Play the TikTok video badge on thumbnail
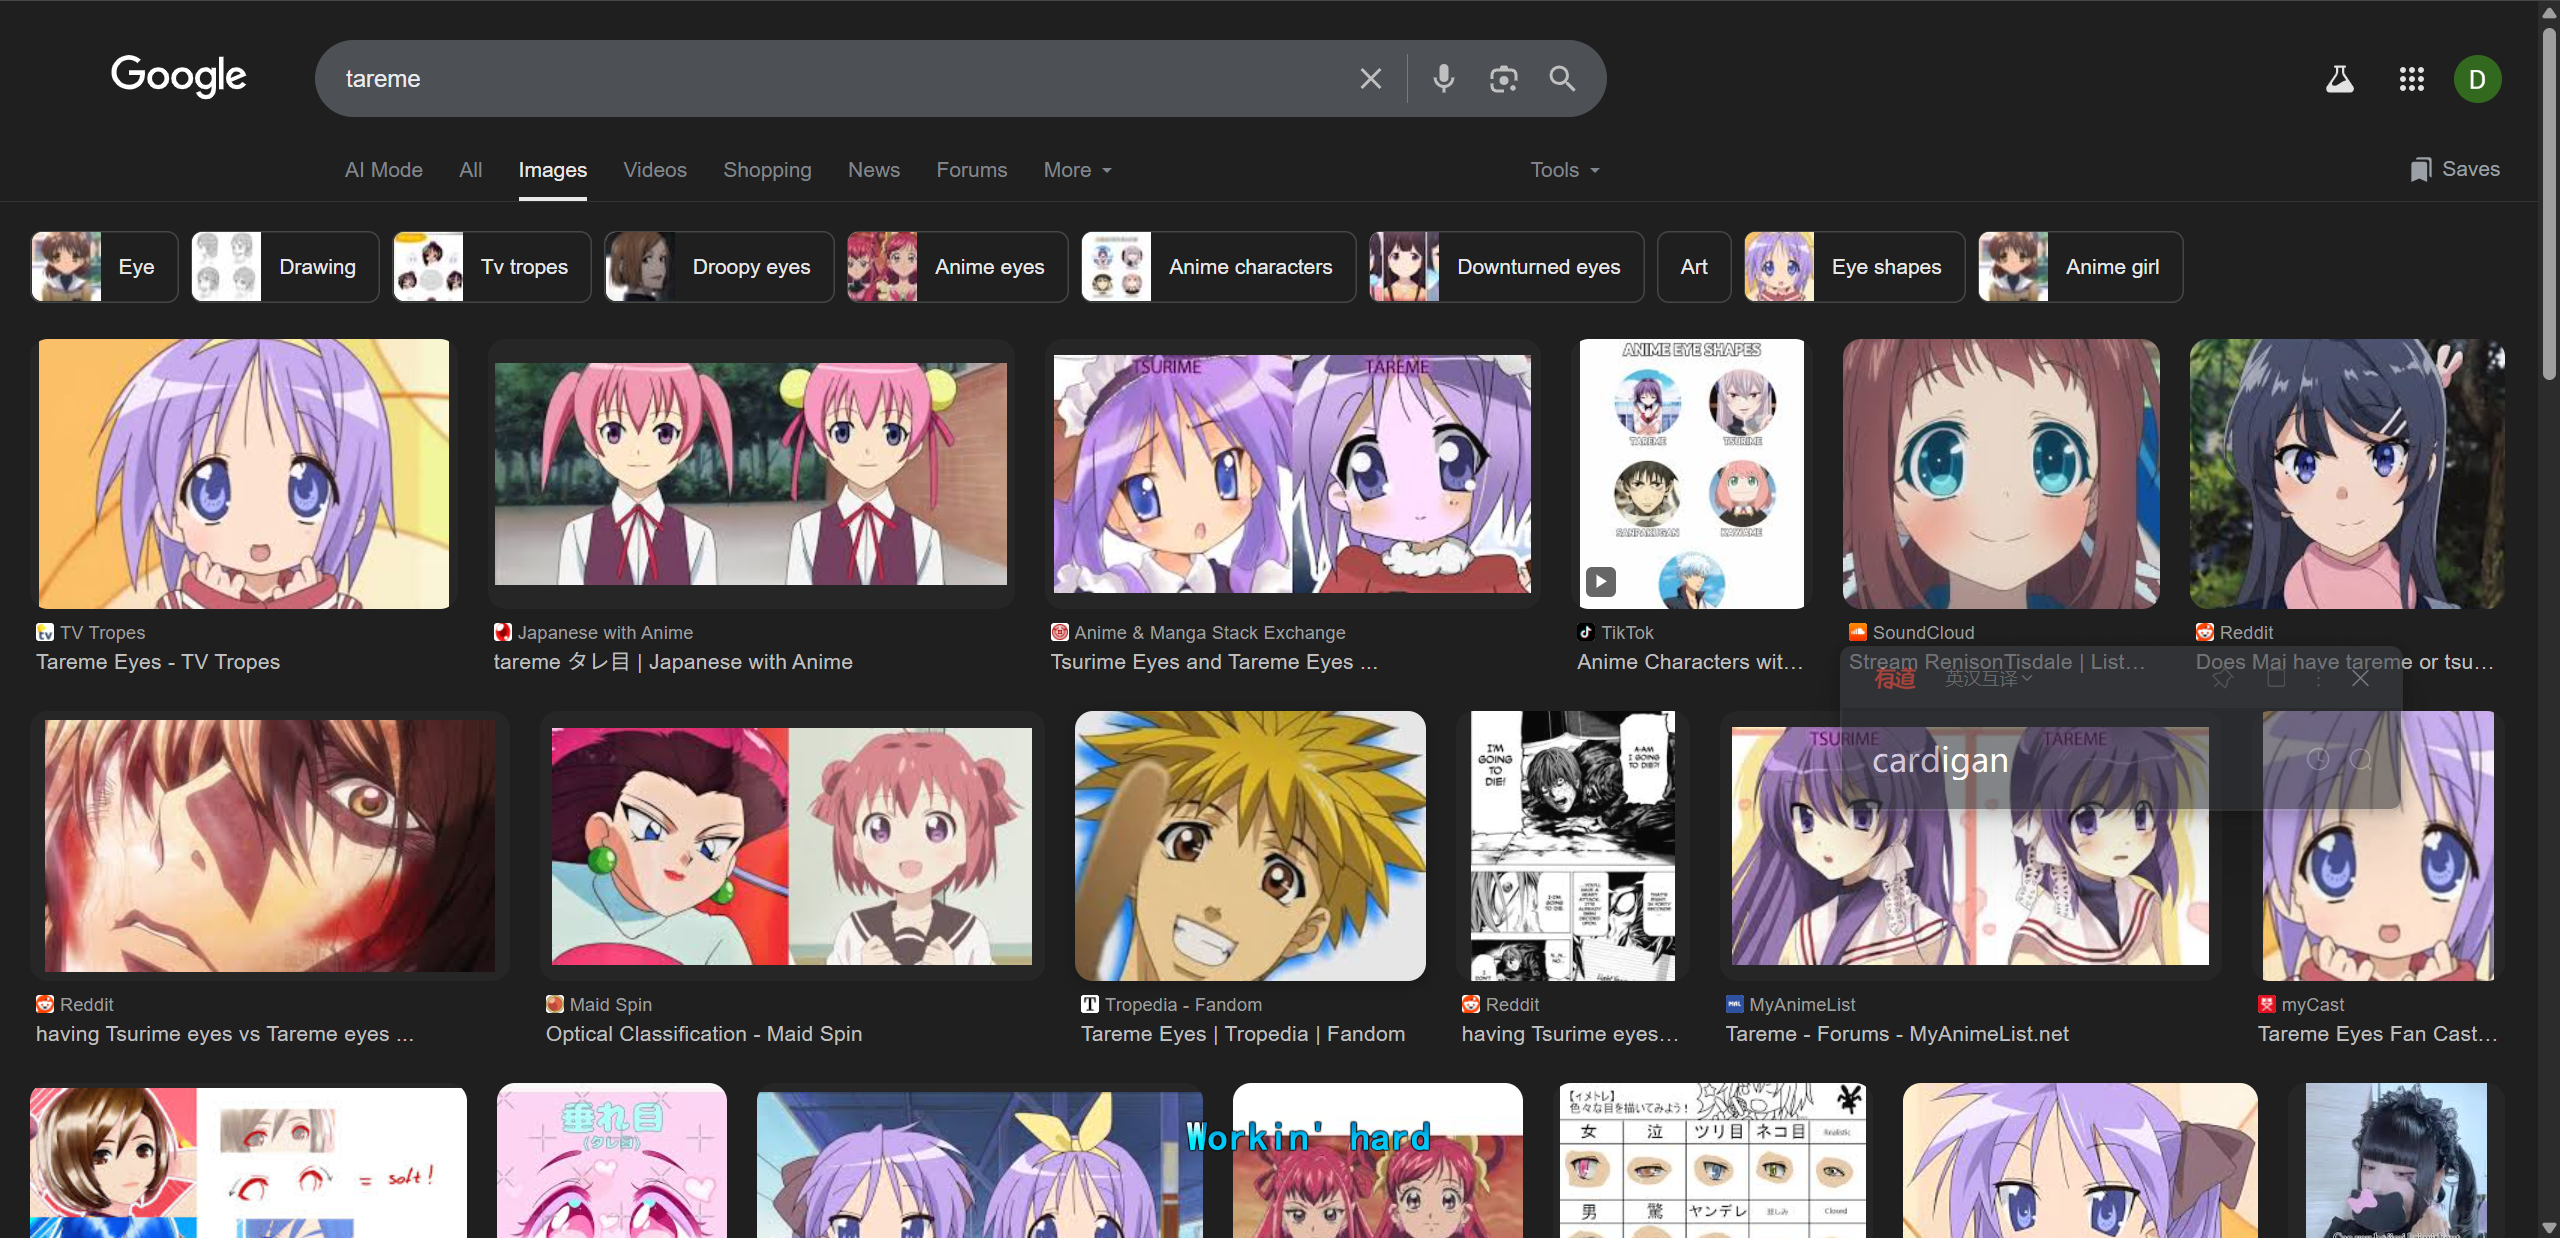2560x1238 pixels. pyautogui.click(x=1600, y=581)
